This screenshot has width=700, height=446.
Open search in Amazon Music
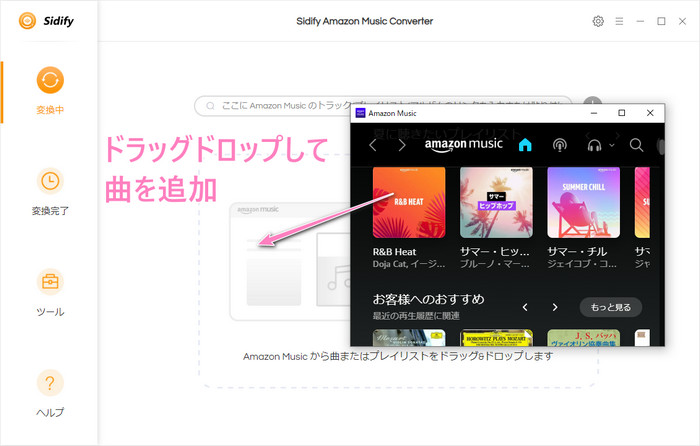tap(636, 145)
